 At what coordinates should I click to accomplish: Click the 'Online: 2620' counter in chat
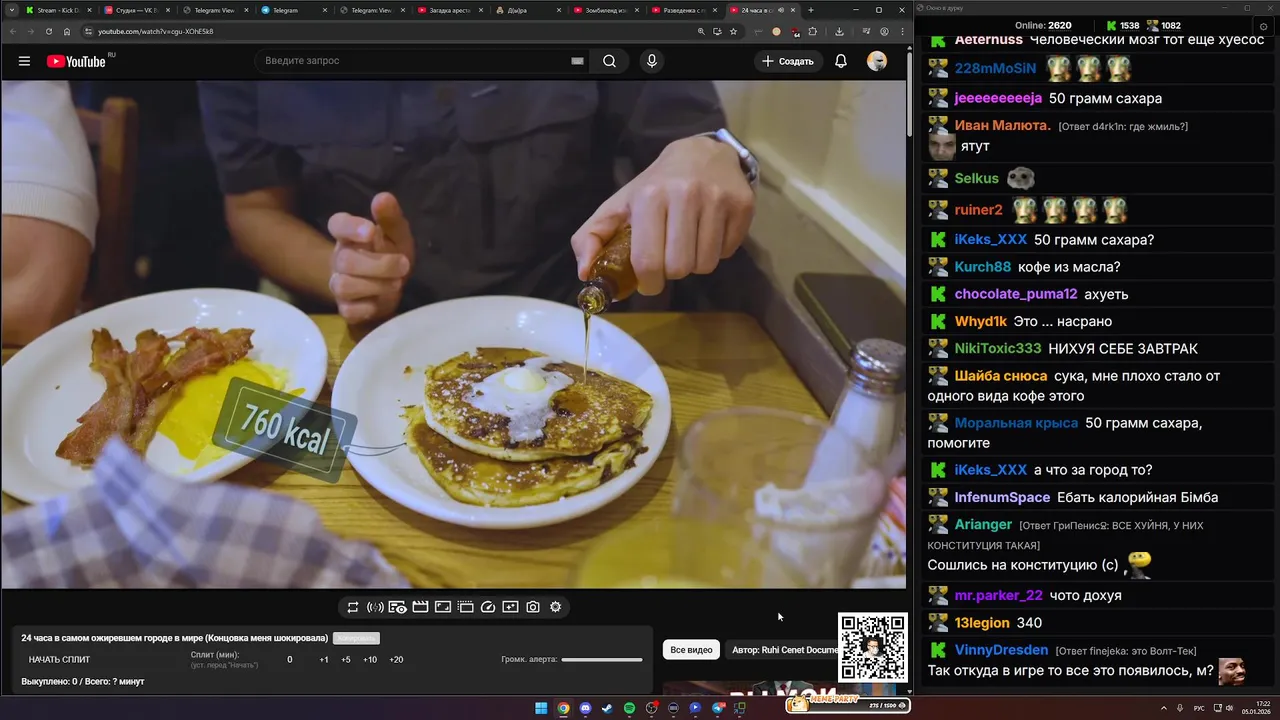point(1043,26)
